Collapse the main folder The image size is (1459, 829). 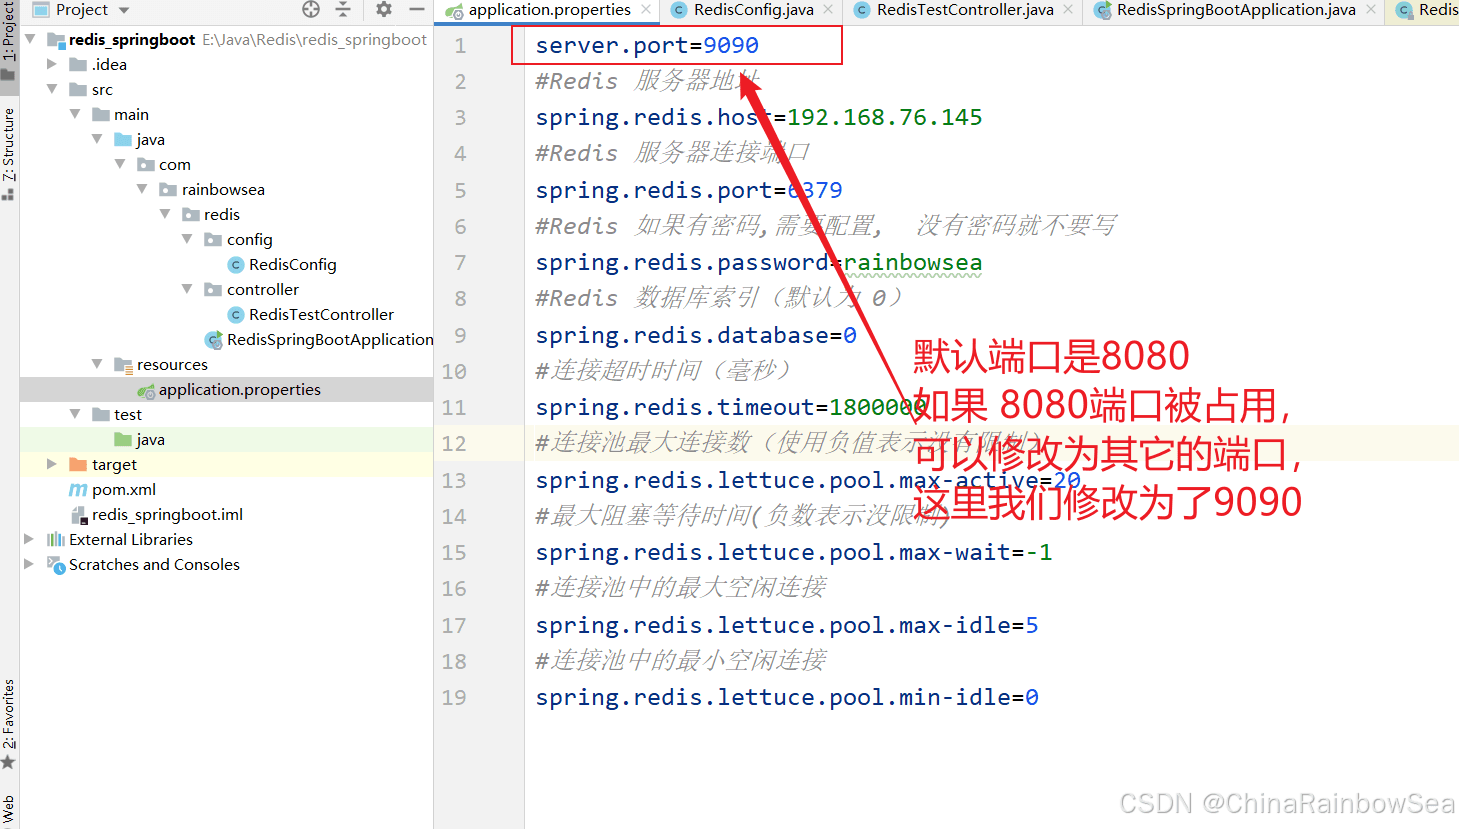coord(75,114)
